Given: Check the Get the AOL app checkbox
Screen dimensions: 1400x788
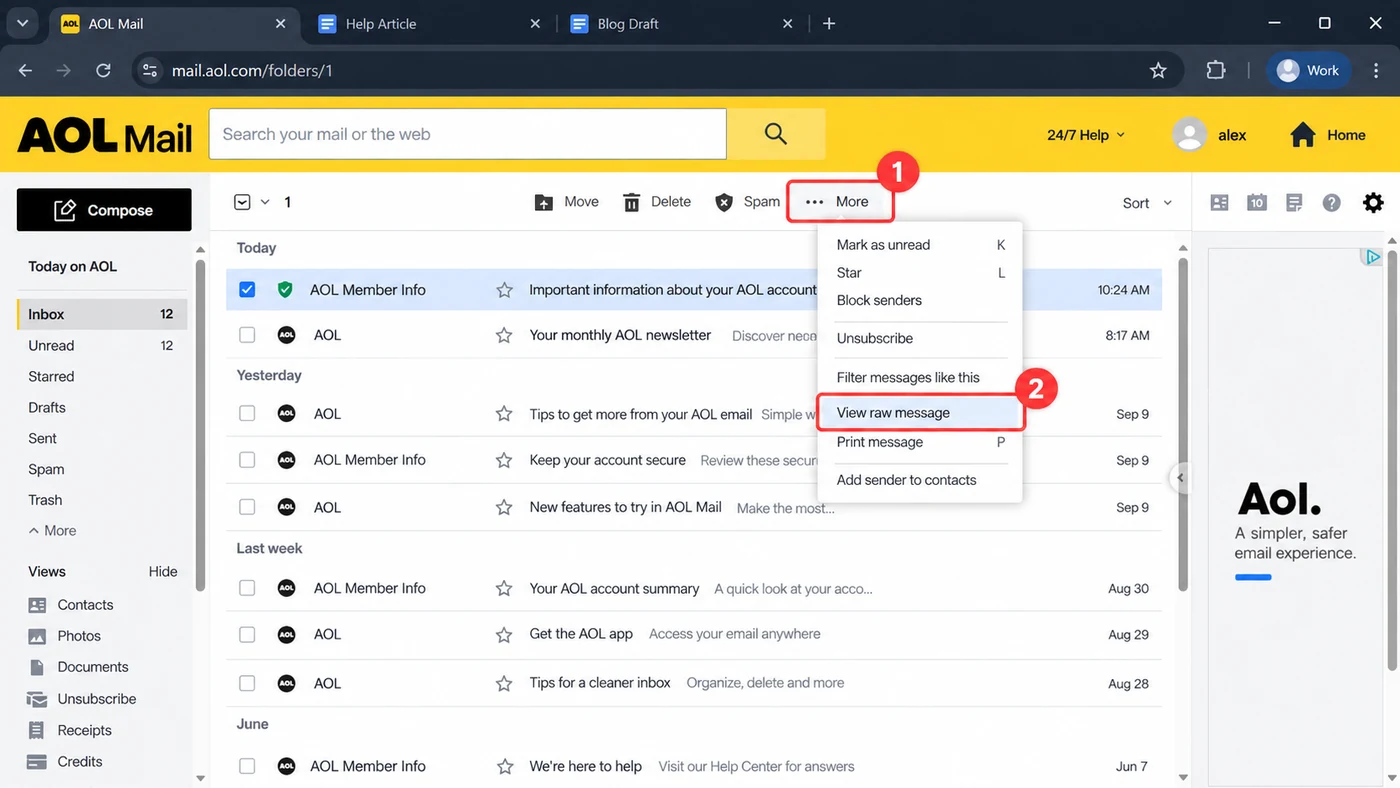Looking at the screenshot, I should [247, 634].
